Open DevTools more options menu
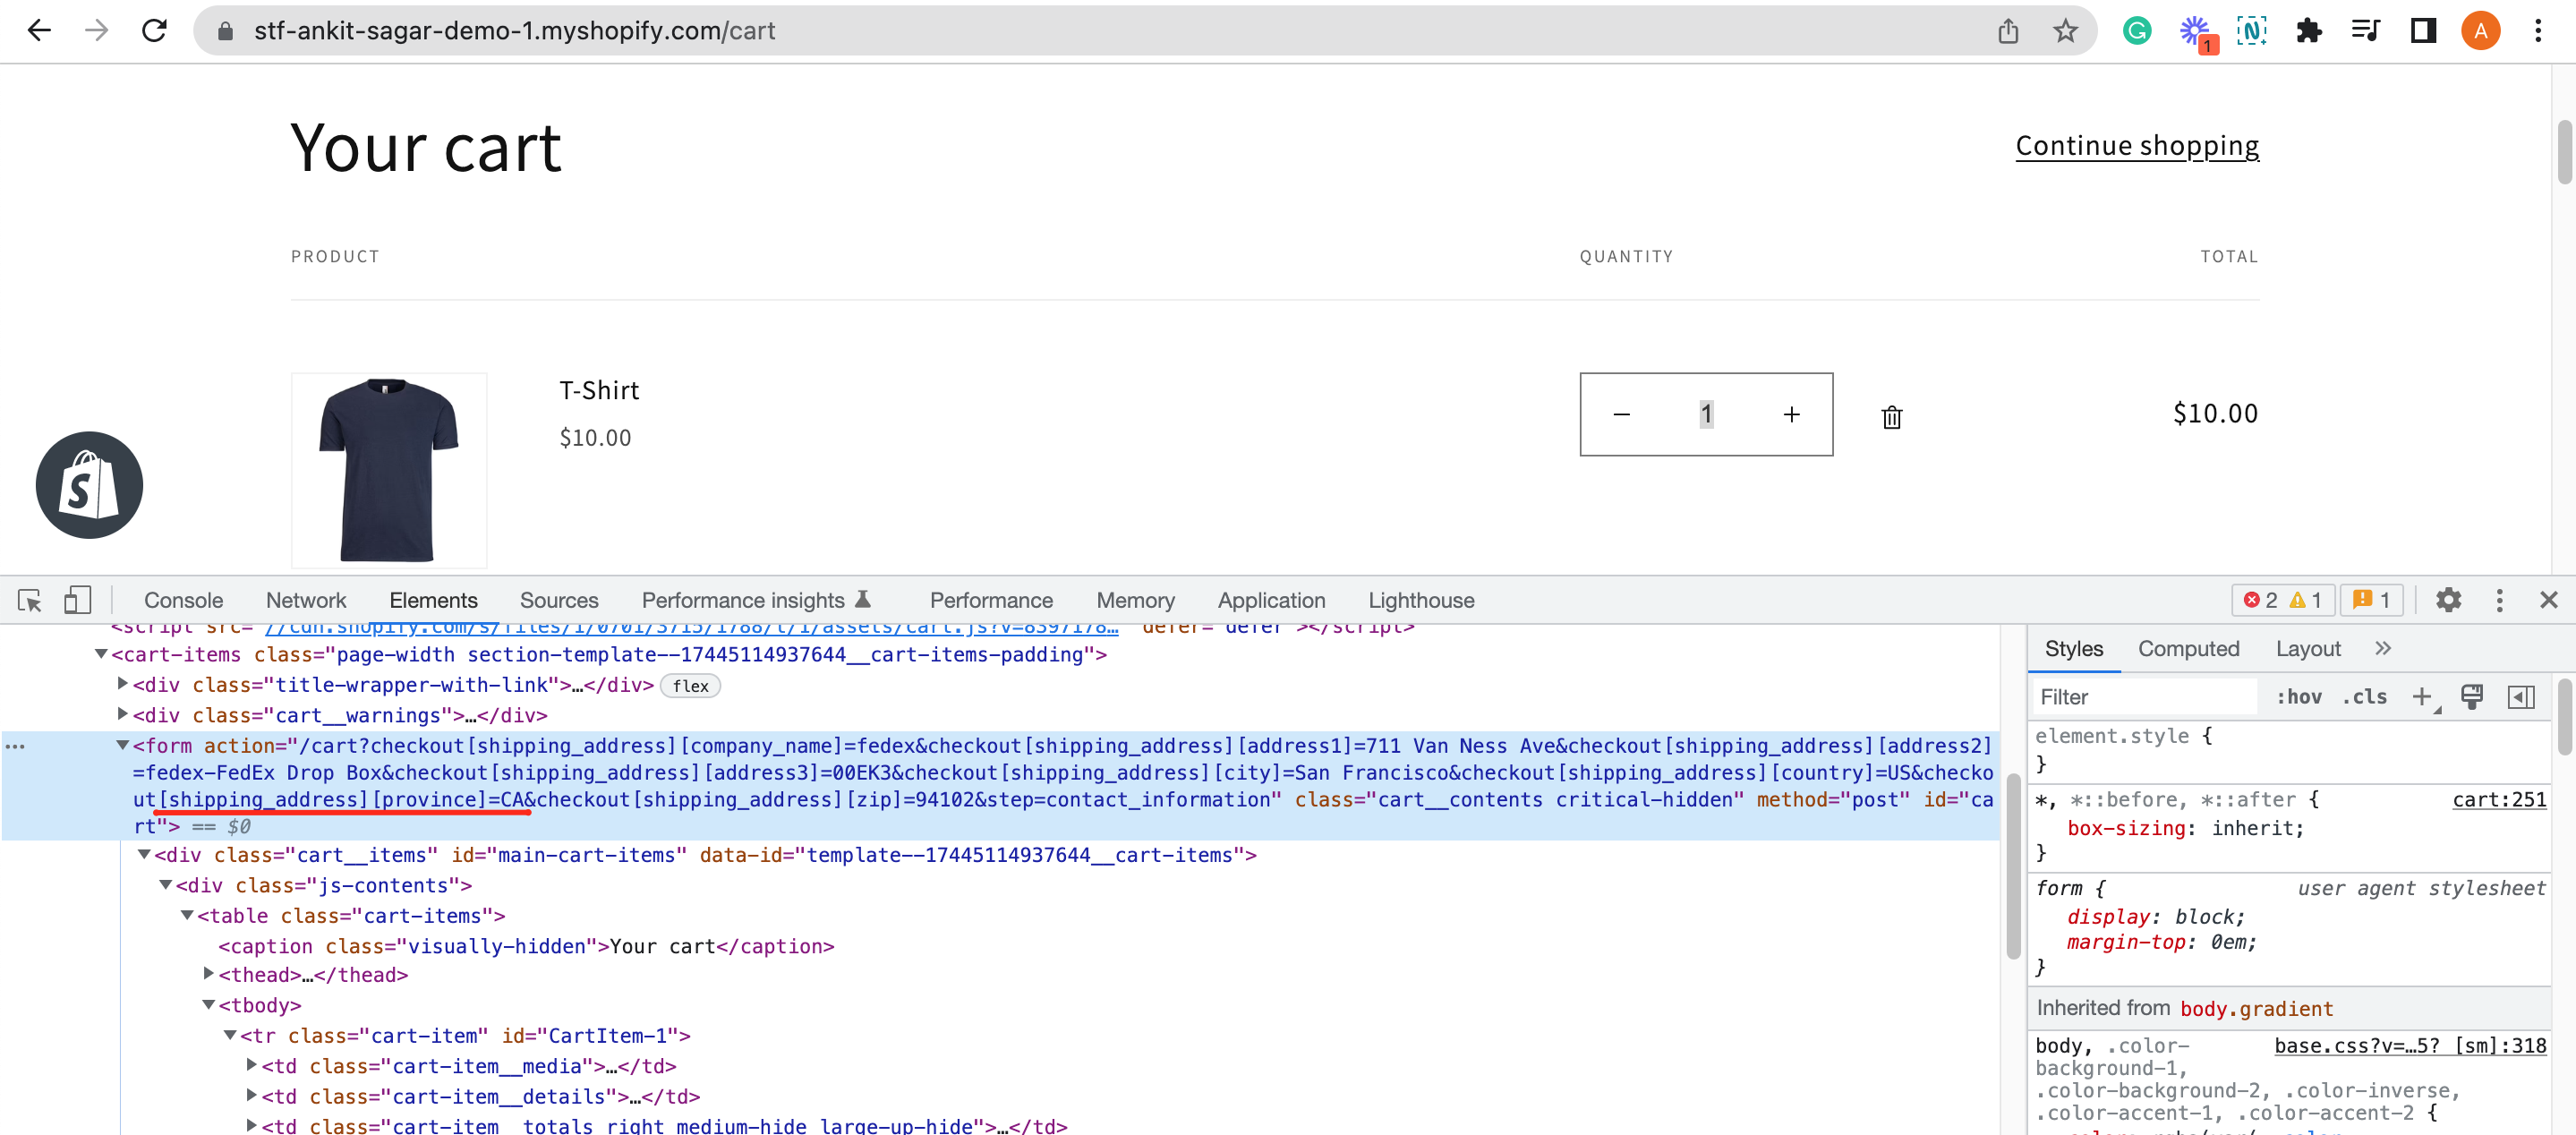The image size is (2576, 1135). point(2499,600)
